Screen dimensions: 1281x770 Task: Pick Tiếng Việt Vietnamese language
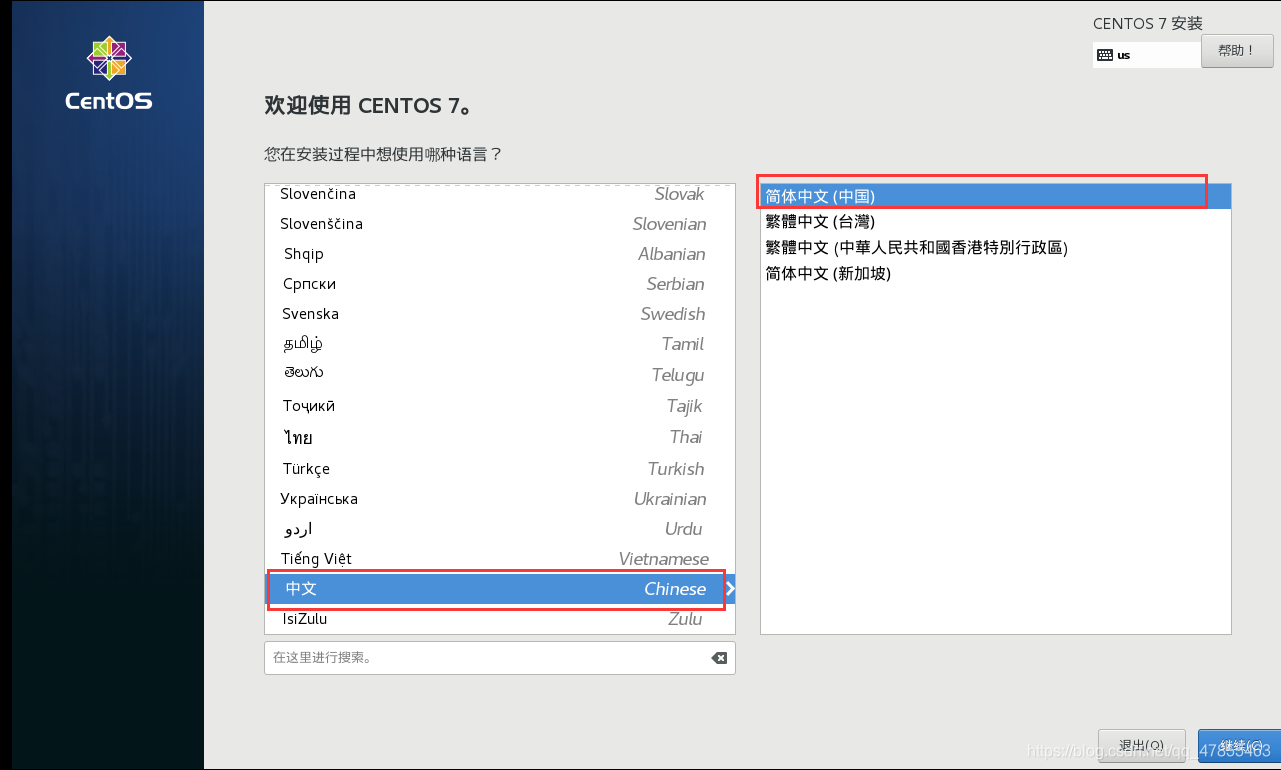[500, 559]
